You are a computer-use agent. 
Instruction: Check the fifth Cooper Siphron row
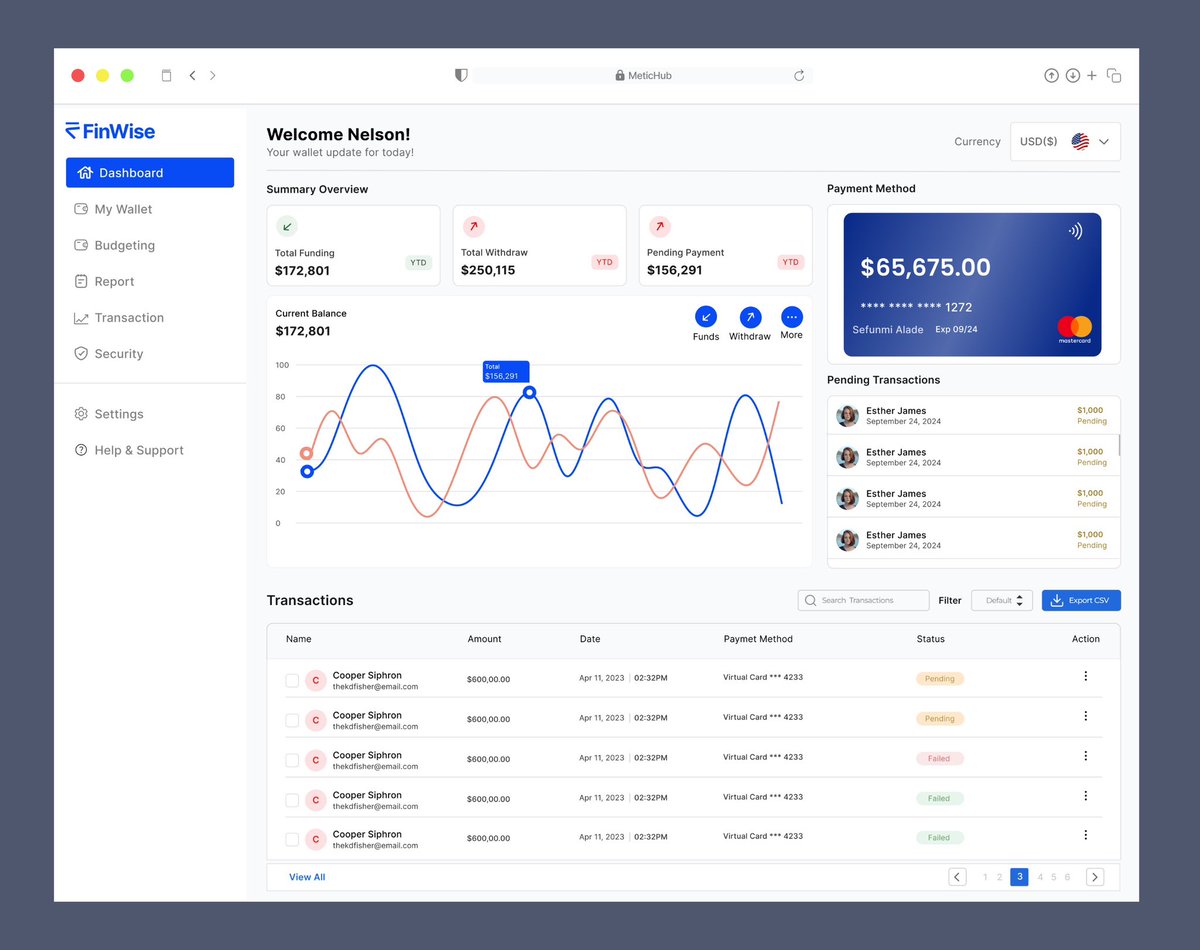pos(292,839)
